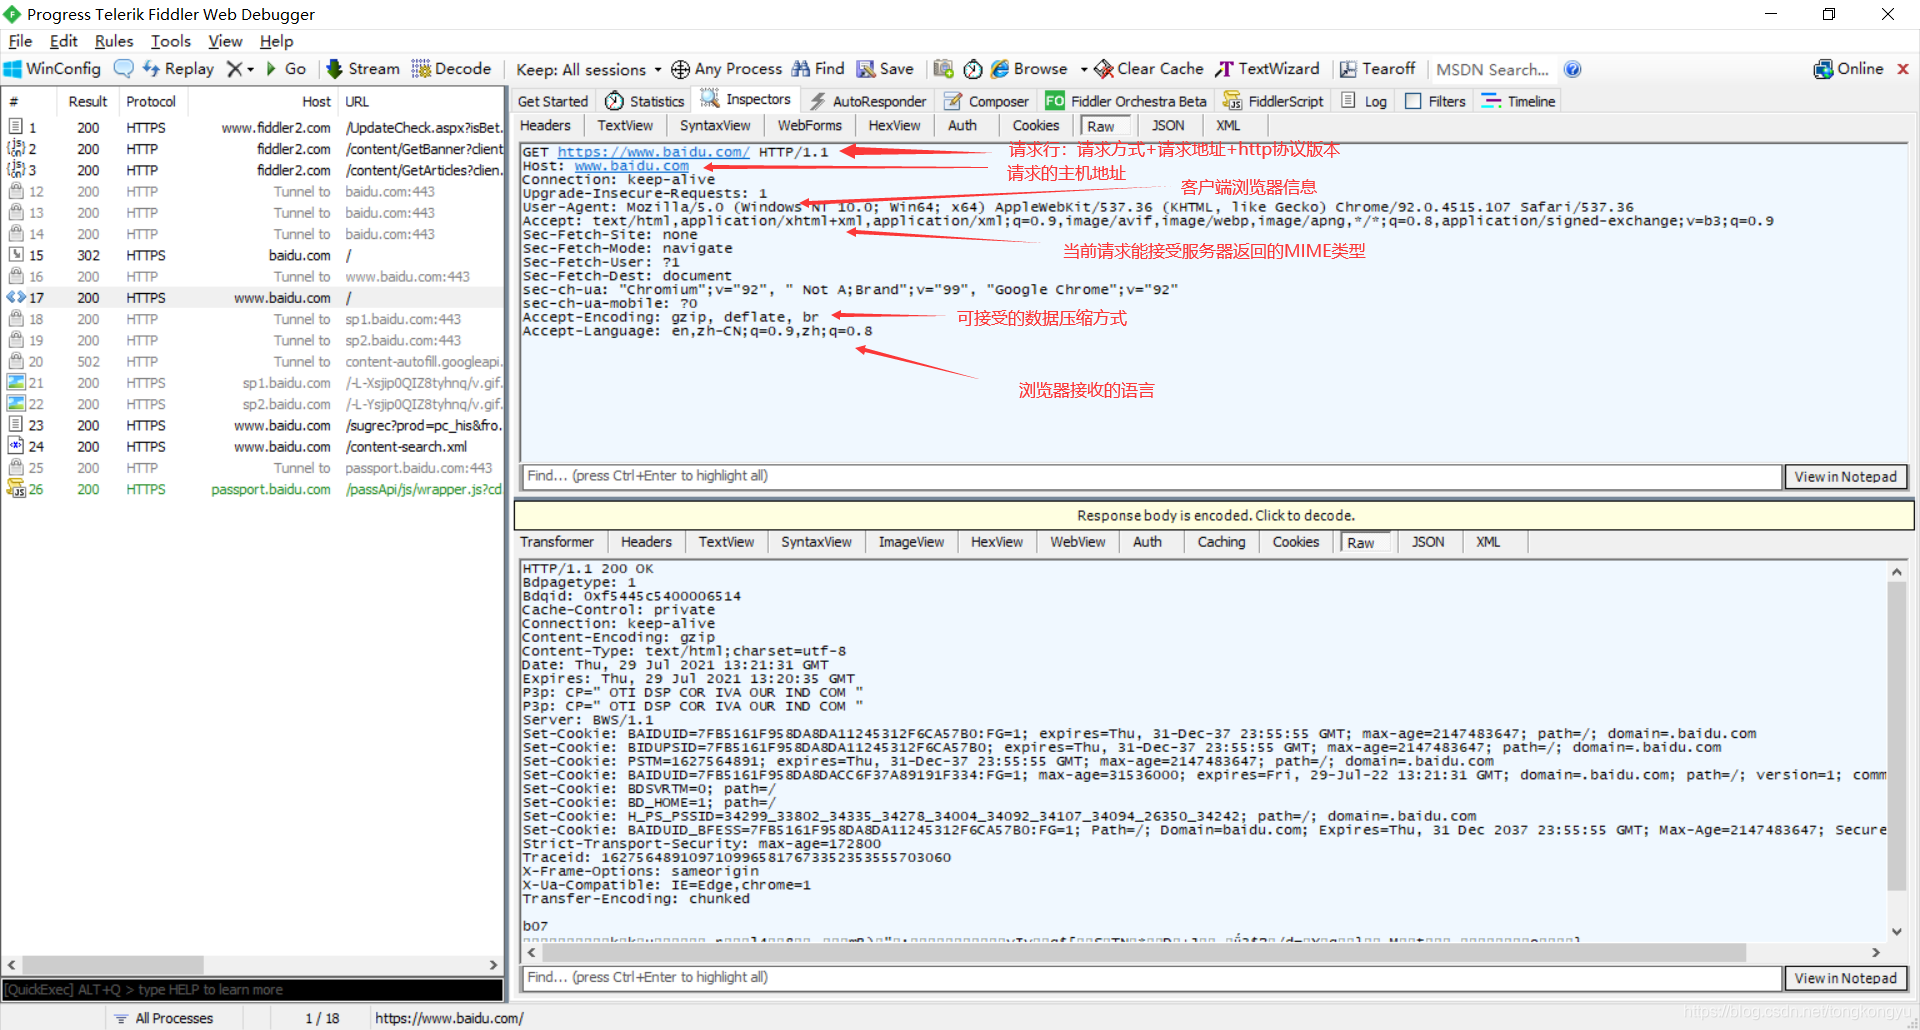The width and height of the screenshot is (1920, 1030).
Task: Click the request Find text field
Action: (x=1151, y=476)
